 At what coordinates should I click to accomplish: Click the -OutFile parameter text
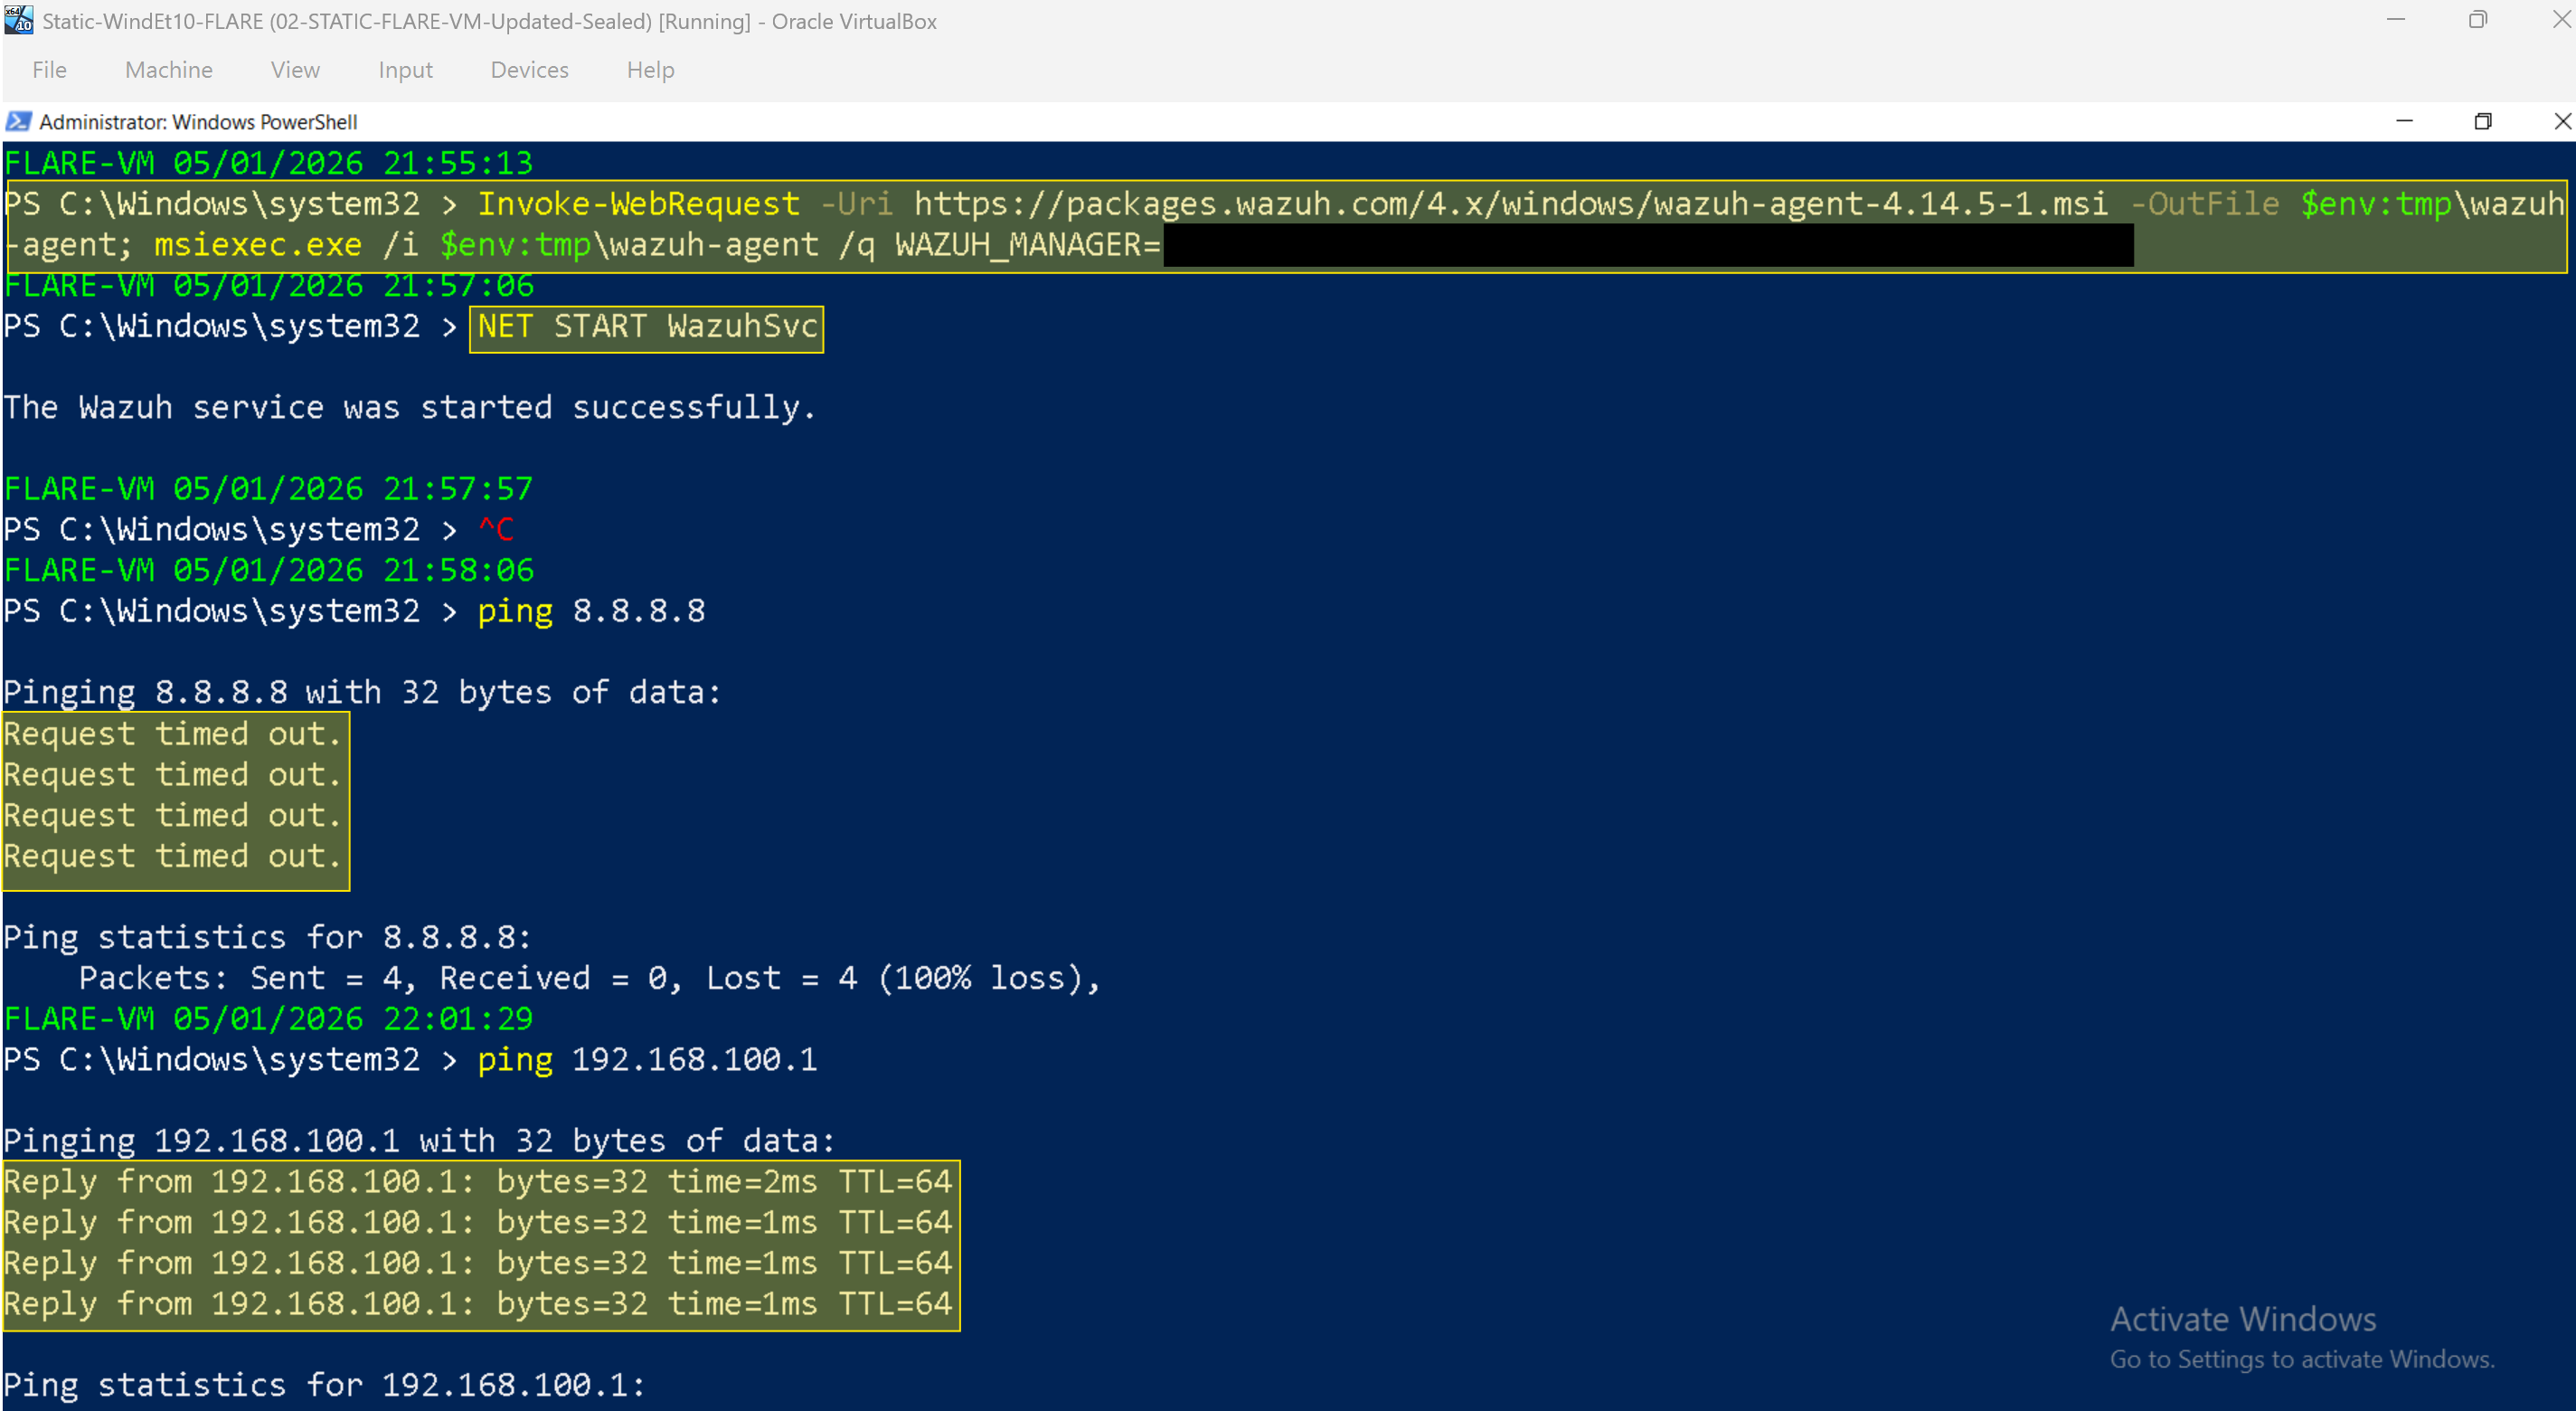coord(2204,204)
